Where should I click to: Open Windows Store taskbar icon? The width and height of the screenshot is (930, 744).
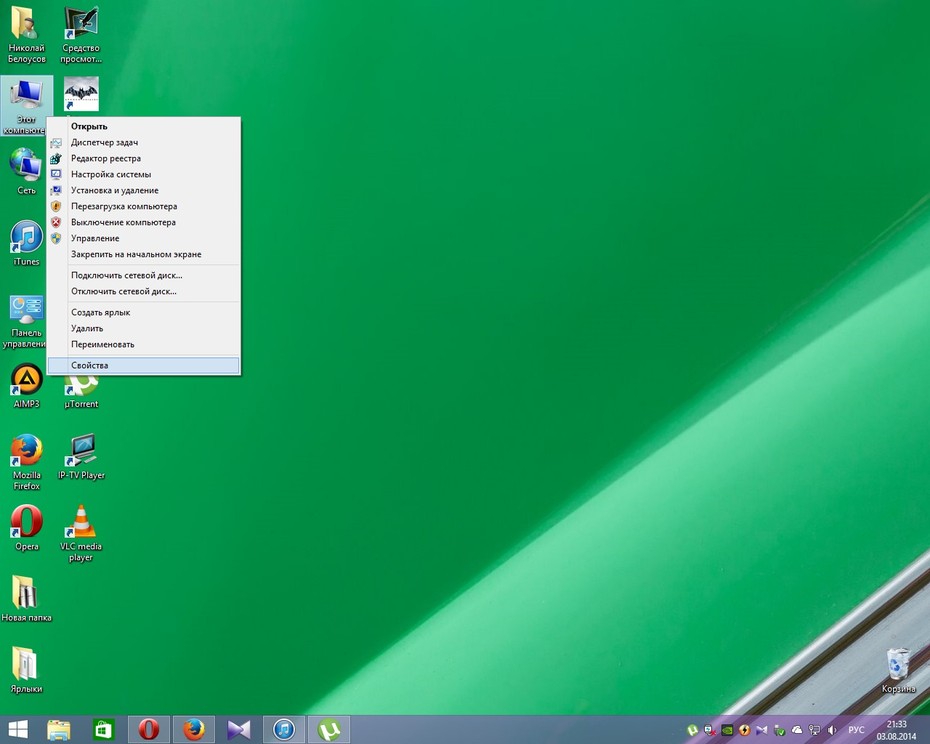pyautogui.click(x=104, y=730)
